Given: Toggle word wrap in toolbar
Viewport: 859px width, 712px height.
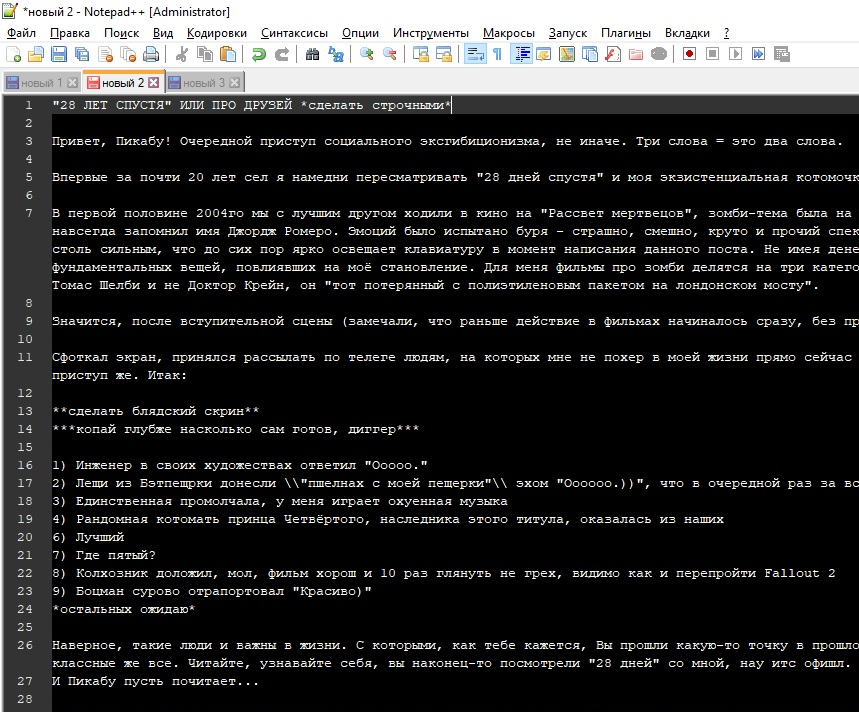Looking at the screenshot, I should click(x=474, y=54).
